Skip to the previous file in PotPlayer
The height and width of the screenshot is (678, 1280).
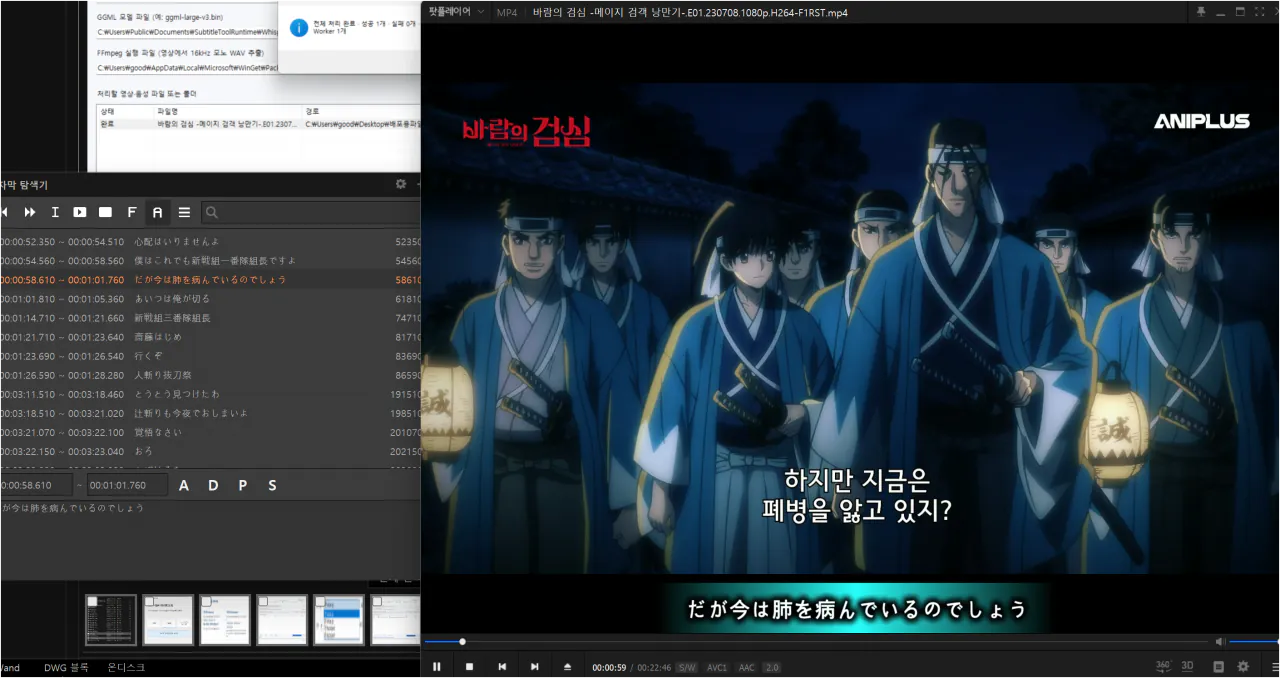(x=502, y=666)
